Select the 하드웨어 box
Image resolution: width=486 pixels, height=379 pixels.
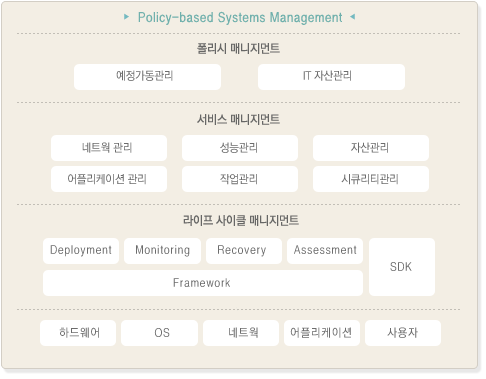78,333
